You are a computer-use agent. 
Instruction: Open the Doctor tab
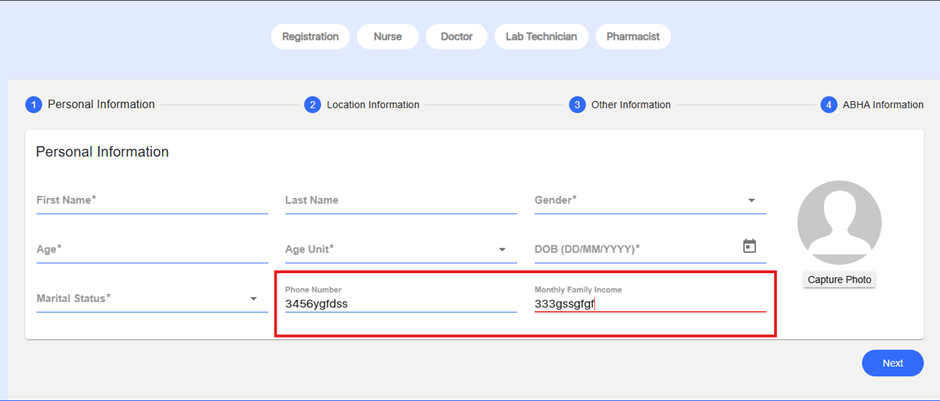point(456,37)
